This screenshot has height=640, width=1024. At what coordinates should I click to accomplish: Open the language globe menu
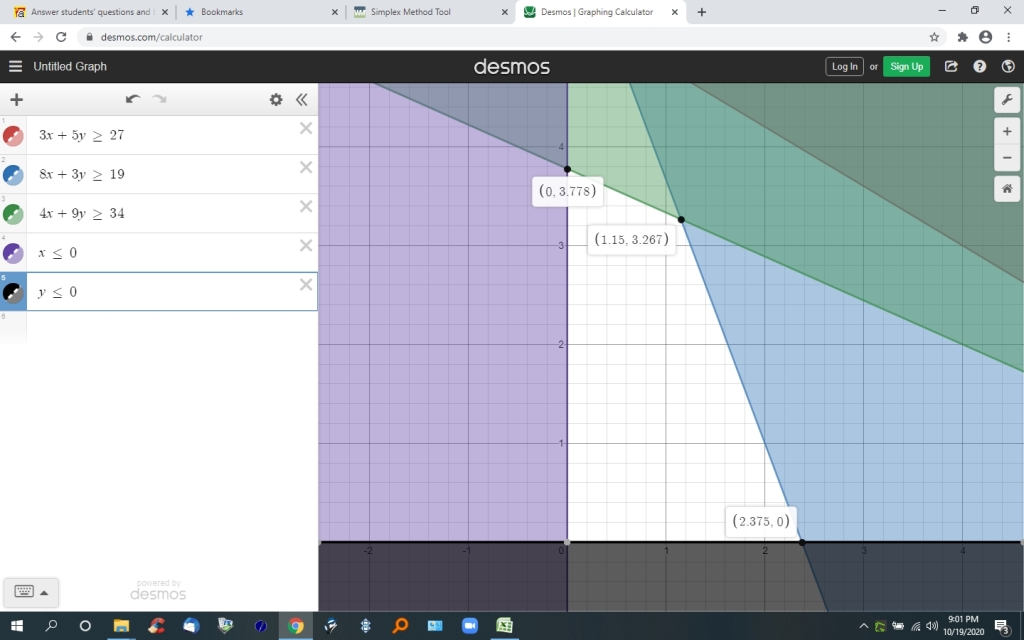pos(1008,67)
